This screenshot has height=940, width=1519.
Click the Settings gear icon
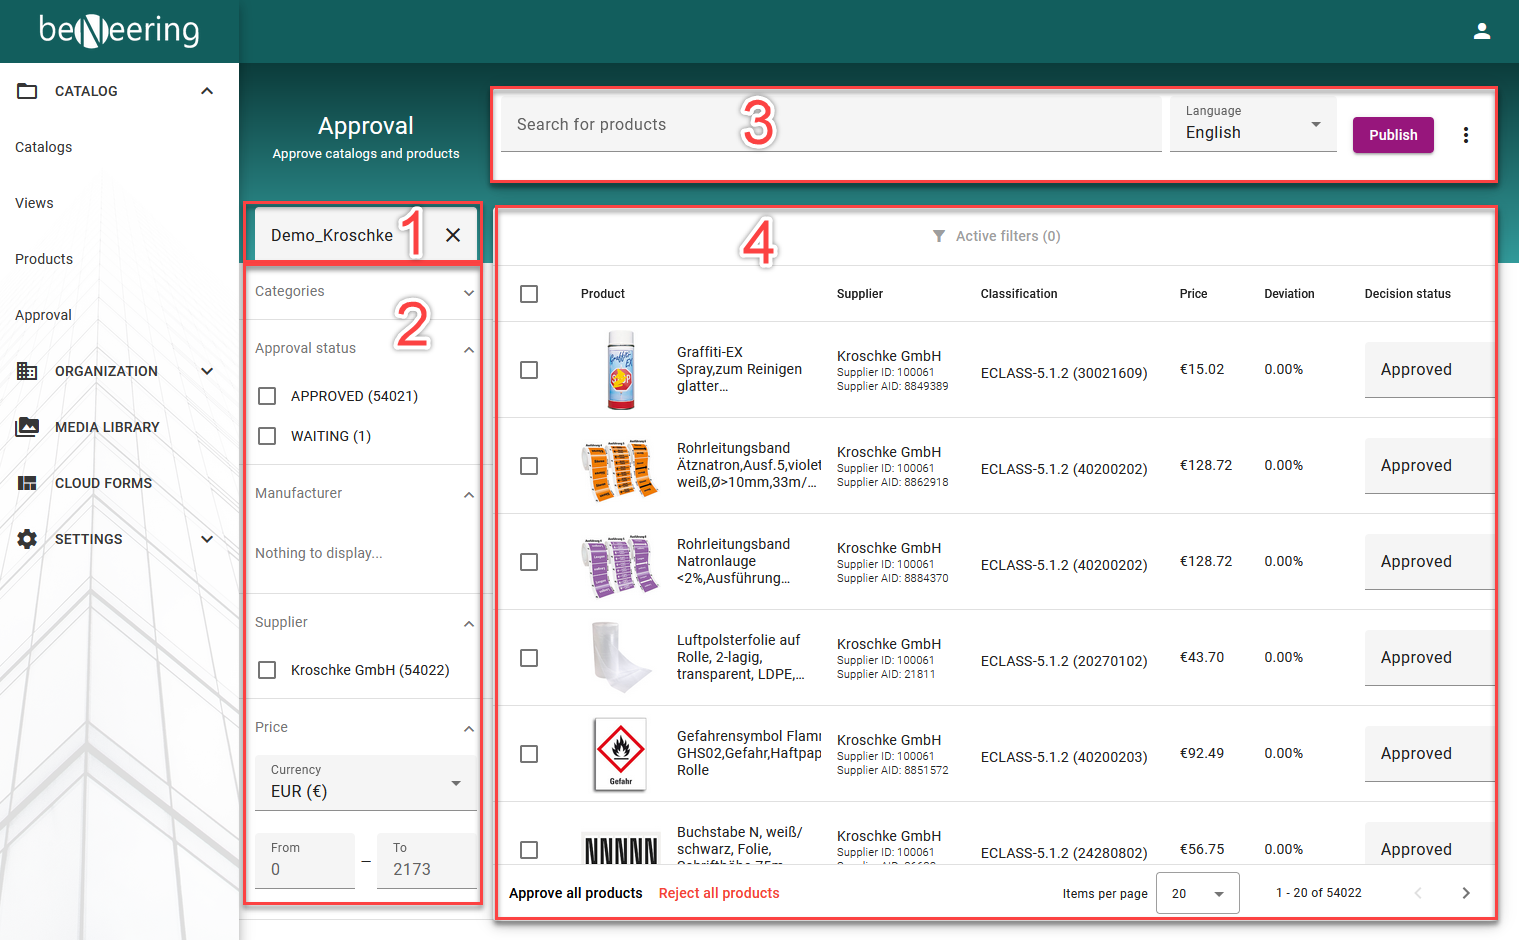pyautogui.click(x=27, y=539)
